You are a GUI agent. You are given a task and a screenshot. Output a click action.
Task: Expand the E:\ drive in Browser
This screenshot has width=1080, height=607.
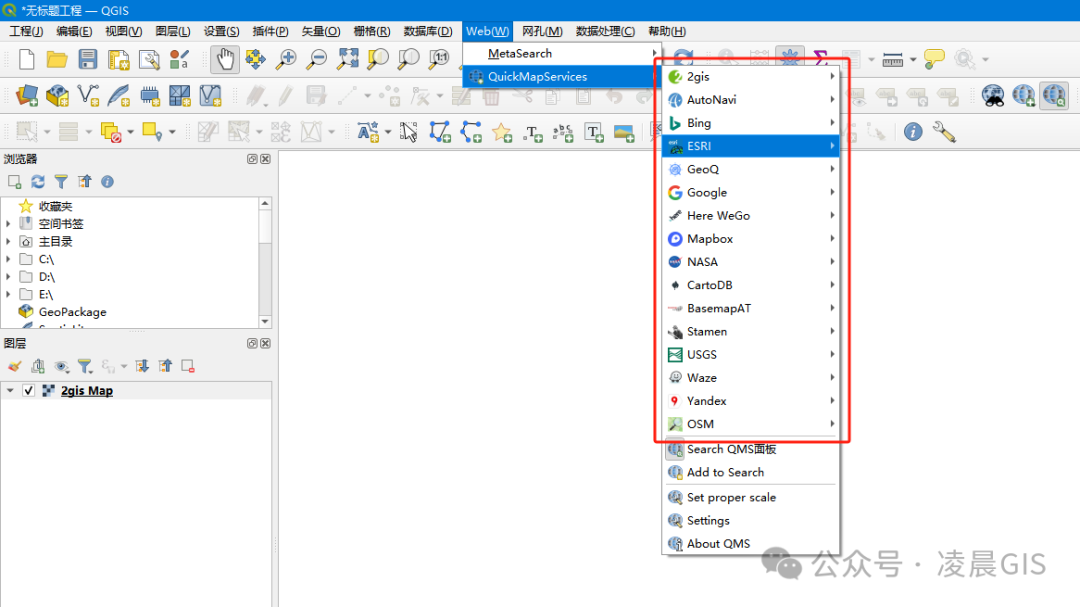pos(8,294)
